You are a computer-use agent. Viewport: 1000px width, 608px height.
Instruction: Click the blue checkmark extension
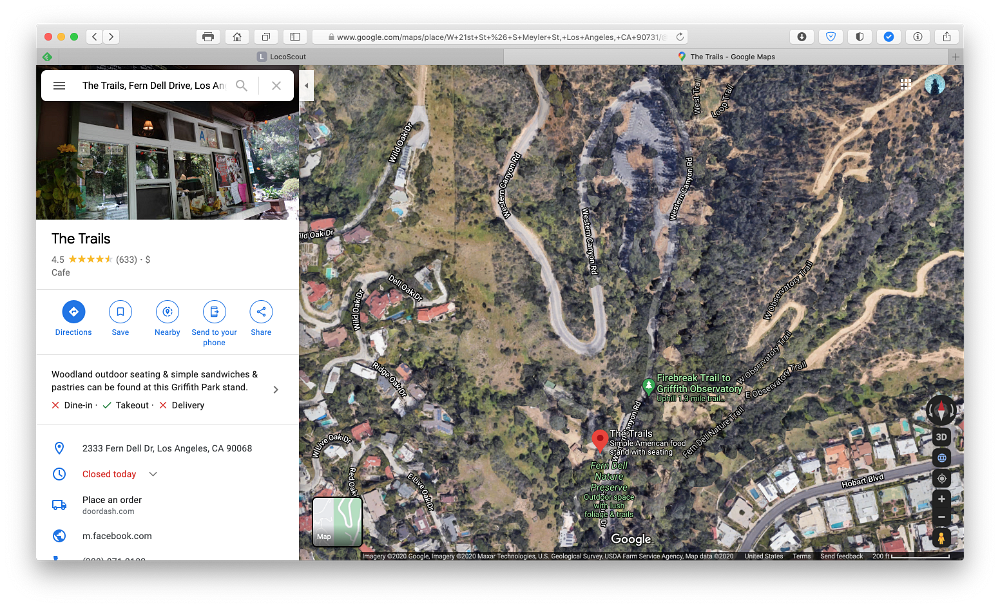click(888, 37)
